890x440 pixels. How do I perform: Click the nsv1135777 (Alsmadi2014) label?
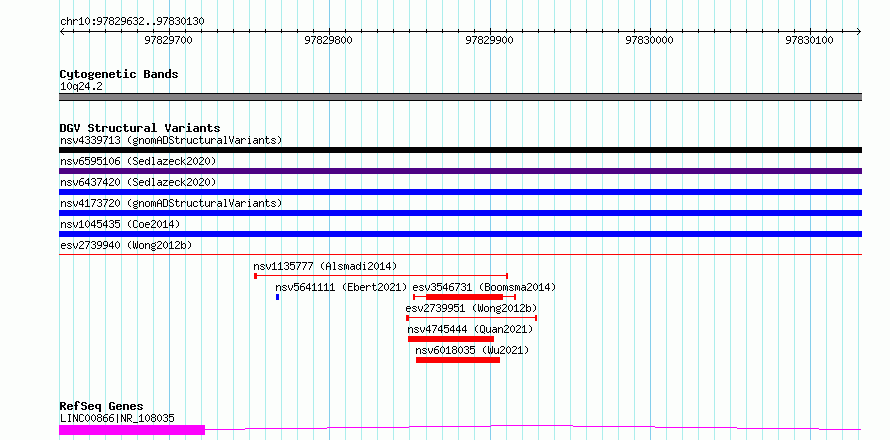(x=325, y=266)
